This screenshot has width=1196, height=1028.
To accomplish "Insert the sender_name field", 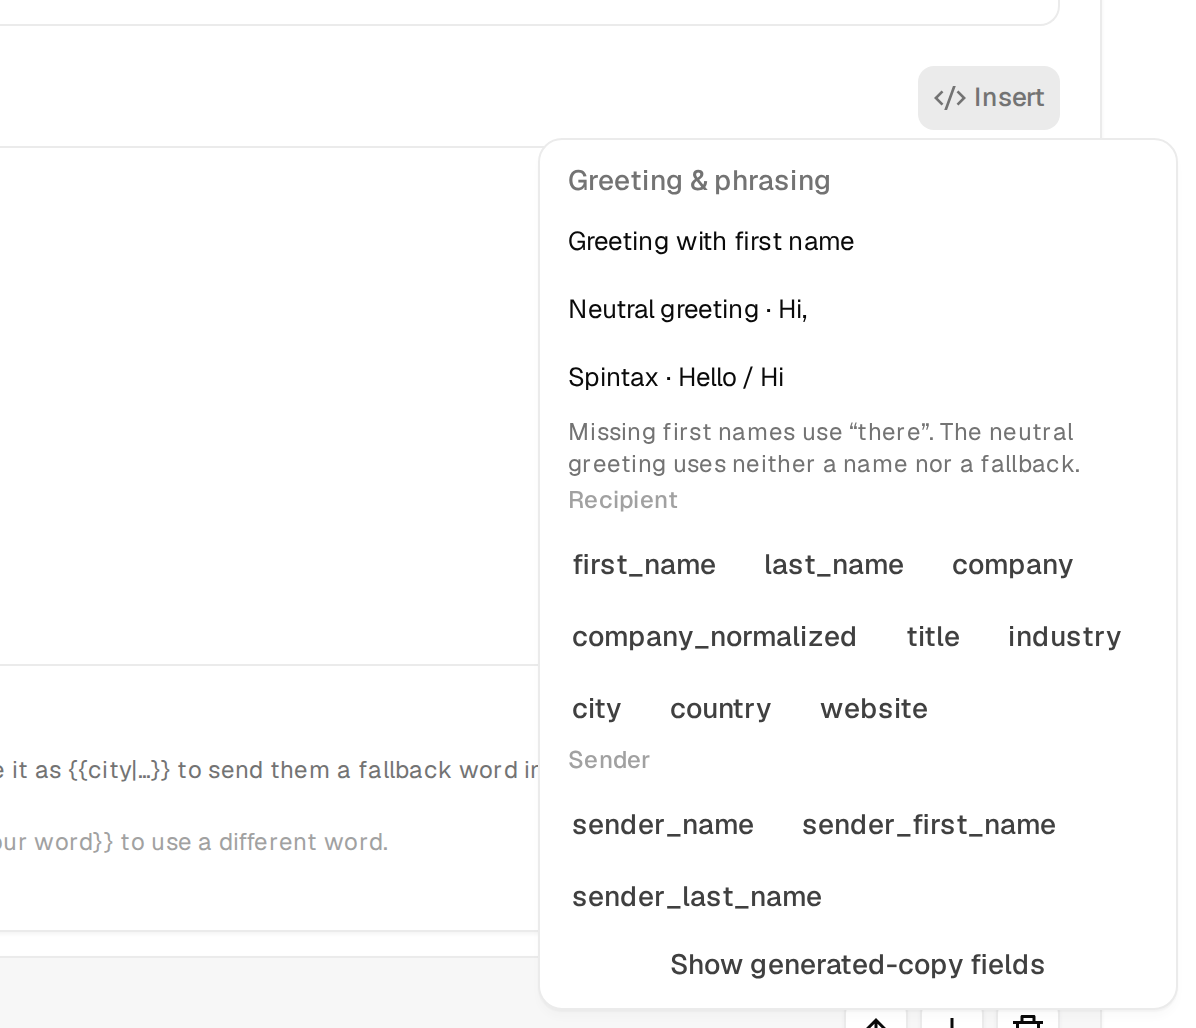I will (x=663, y=825).
